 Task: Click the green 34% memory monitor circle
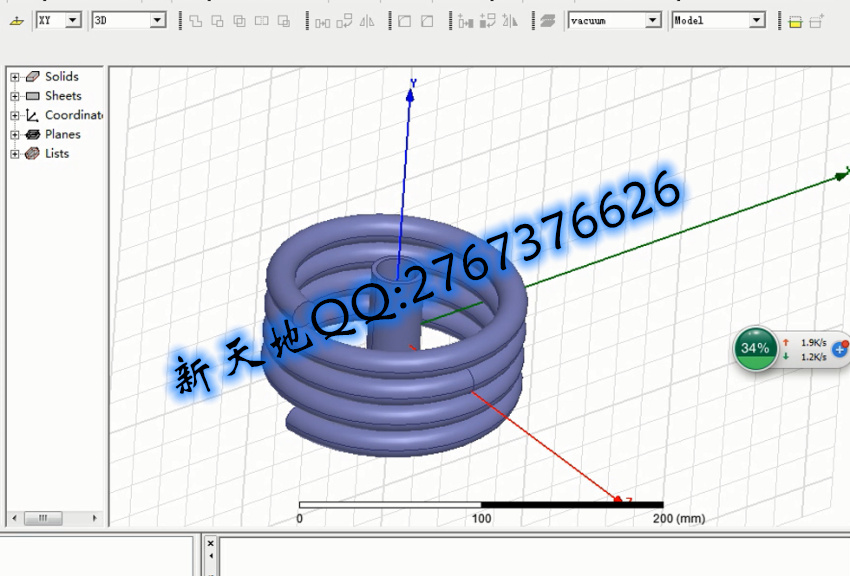pos(755,348)
